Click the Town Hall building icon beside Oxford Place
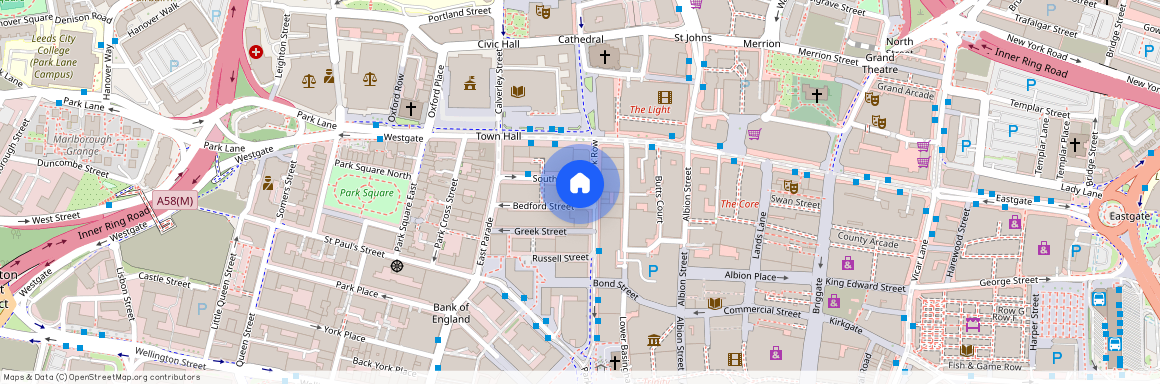The height and width of the screenshot is (384, 1160). pyautogui.click(x=470, y=83)
